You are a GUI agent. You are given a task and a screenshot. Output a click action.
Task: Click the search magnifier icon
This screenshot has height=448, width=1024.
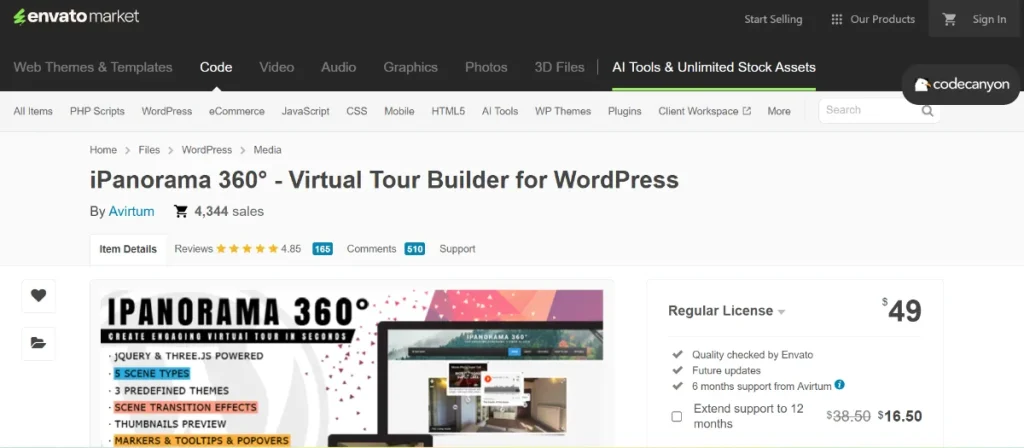927,111
